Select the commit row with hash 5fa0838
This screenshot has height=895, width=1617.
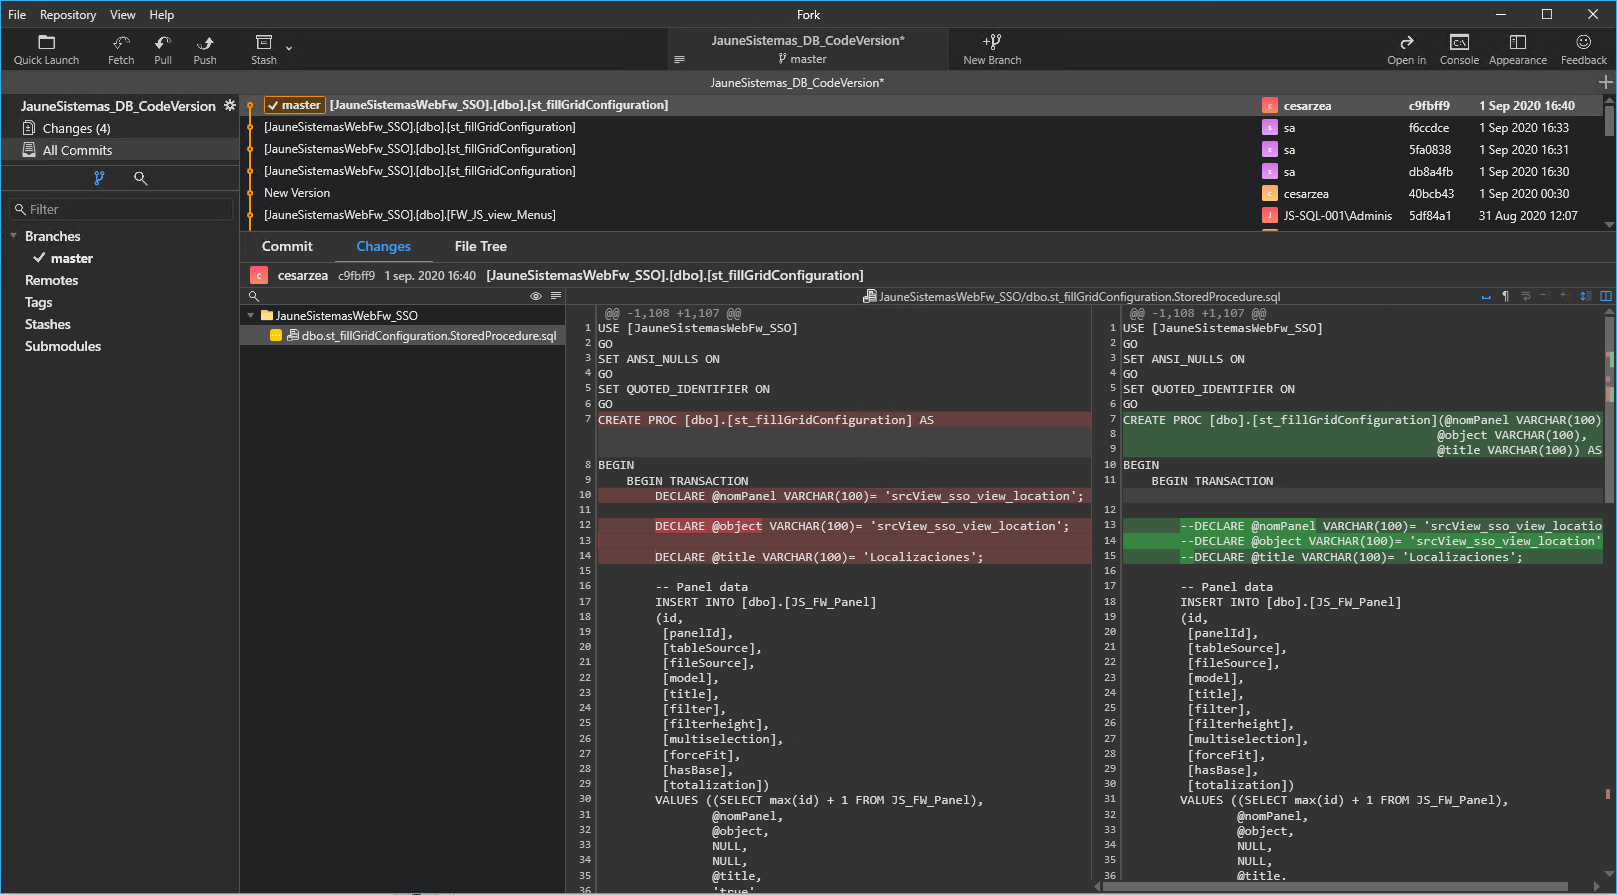(x=922, y=149)
